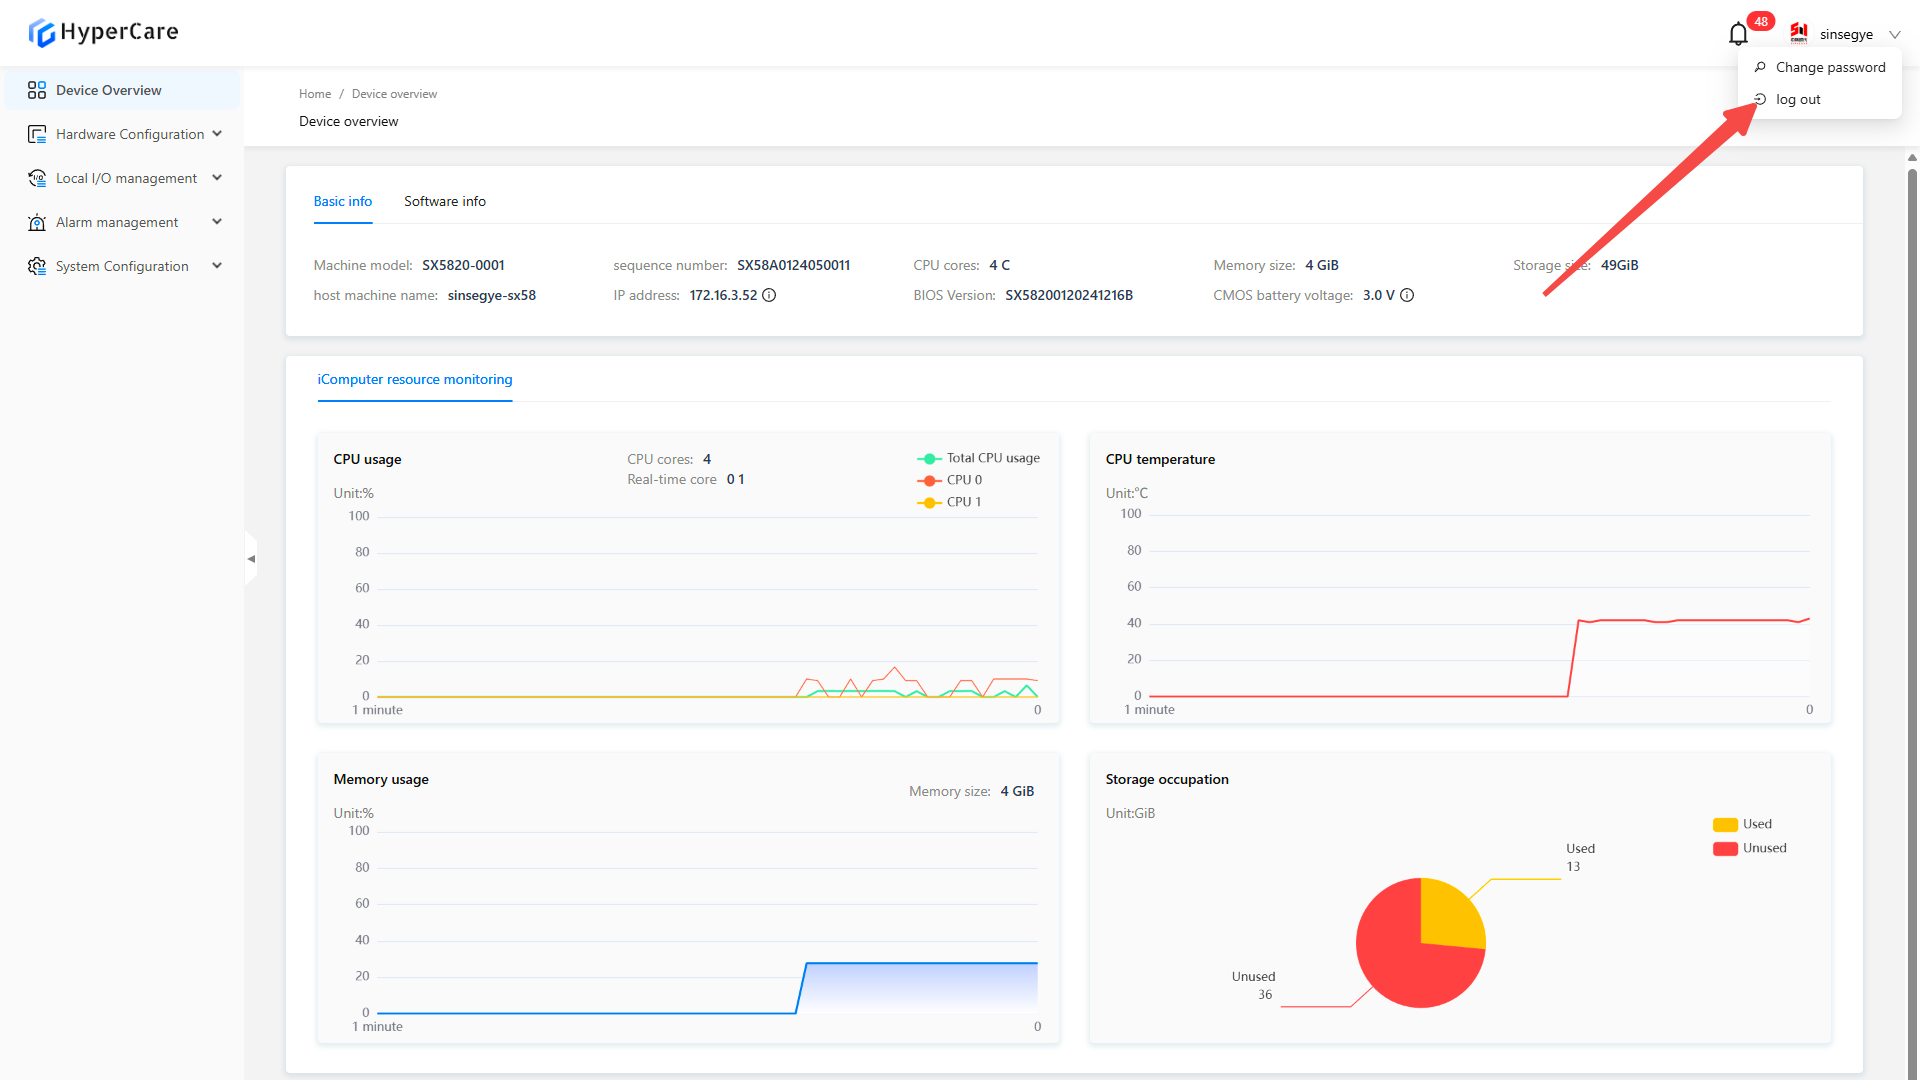Screen dimensions: 1920x1080
Task: Click the System Configuration gear icon
Action: (37, 266)
